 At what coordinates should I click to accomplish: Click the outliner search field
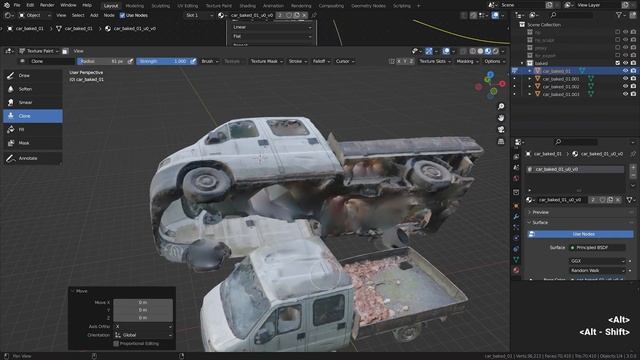(571, 15)
